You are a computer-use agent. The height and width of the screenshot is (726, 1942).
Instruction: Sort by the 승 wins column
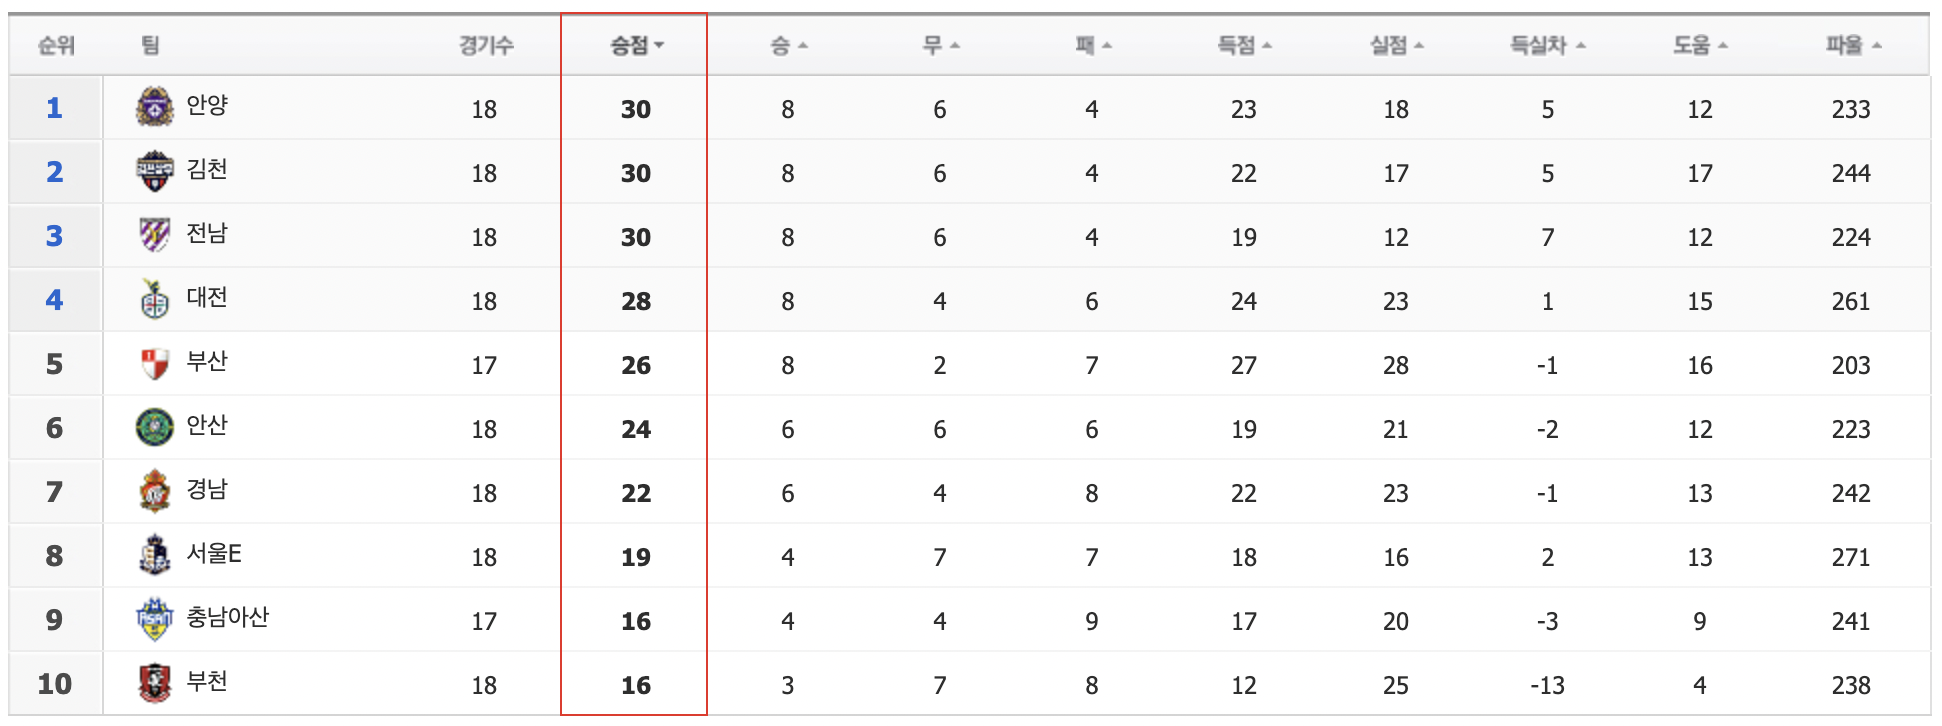788,45
